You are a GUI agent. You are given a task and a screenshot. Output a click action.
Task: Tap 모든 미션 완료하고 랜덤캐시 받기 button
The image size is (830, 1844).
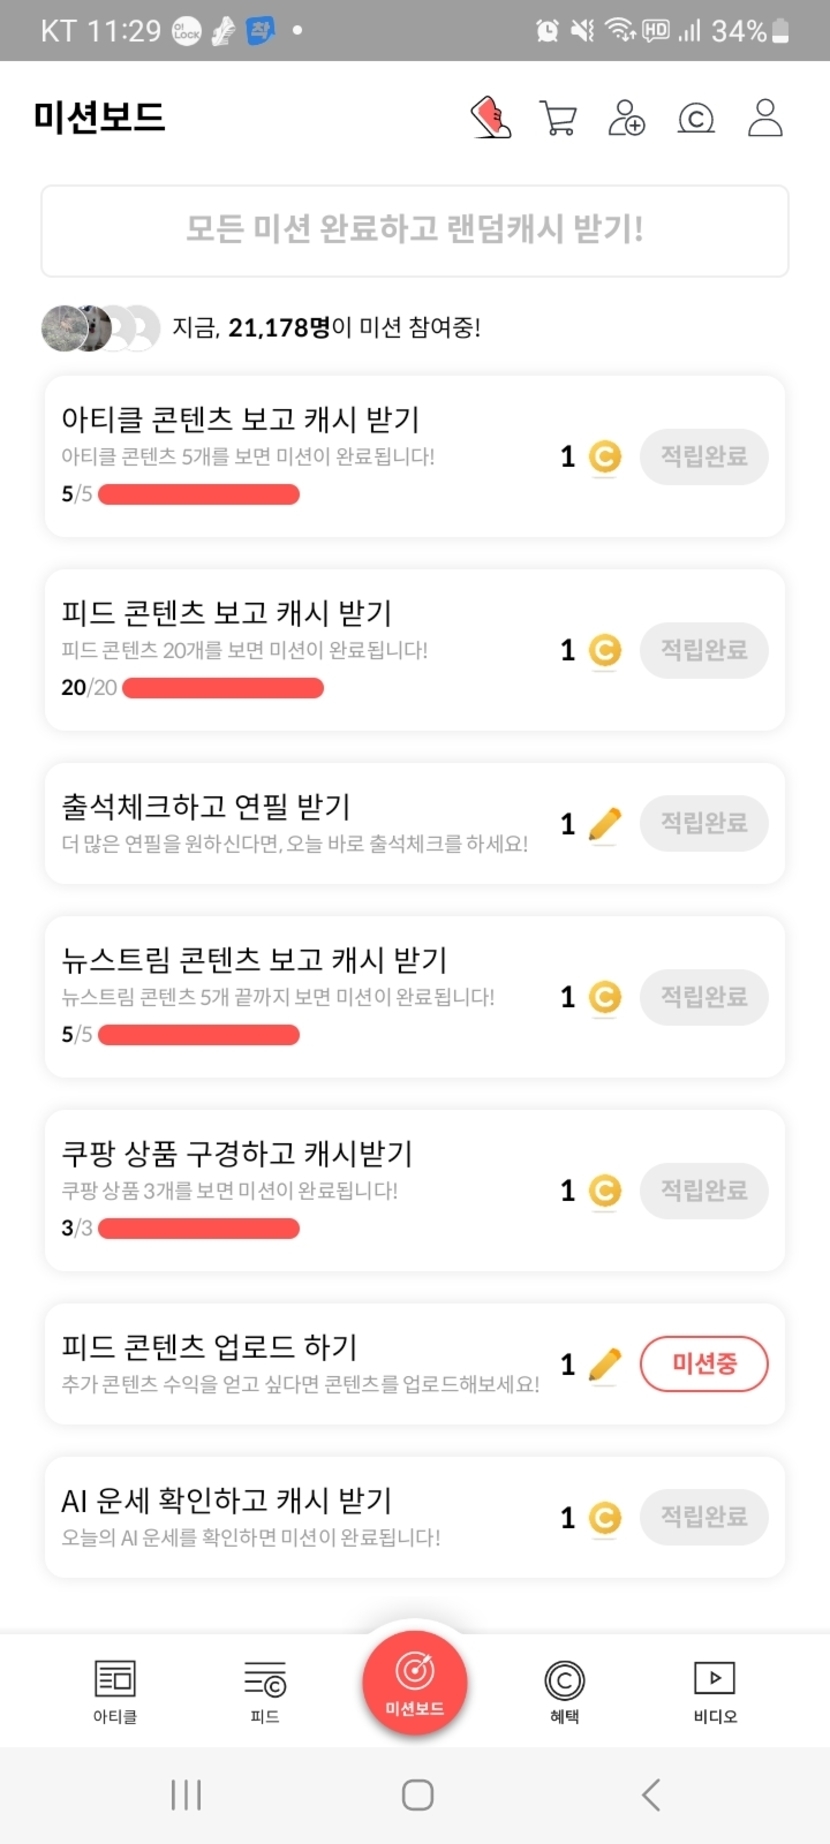tap(415, 230)
